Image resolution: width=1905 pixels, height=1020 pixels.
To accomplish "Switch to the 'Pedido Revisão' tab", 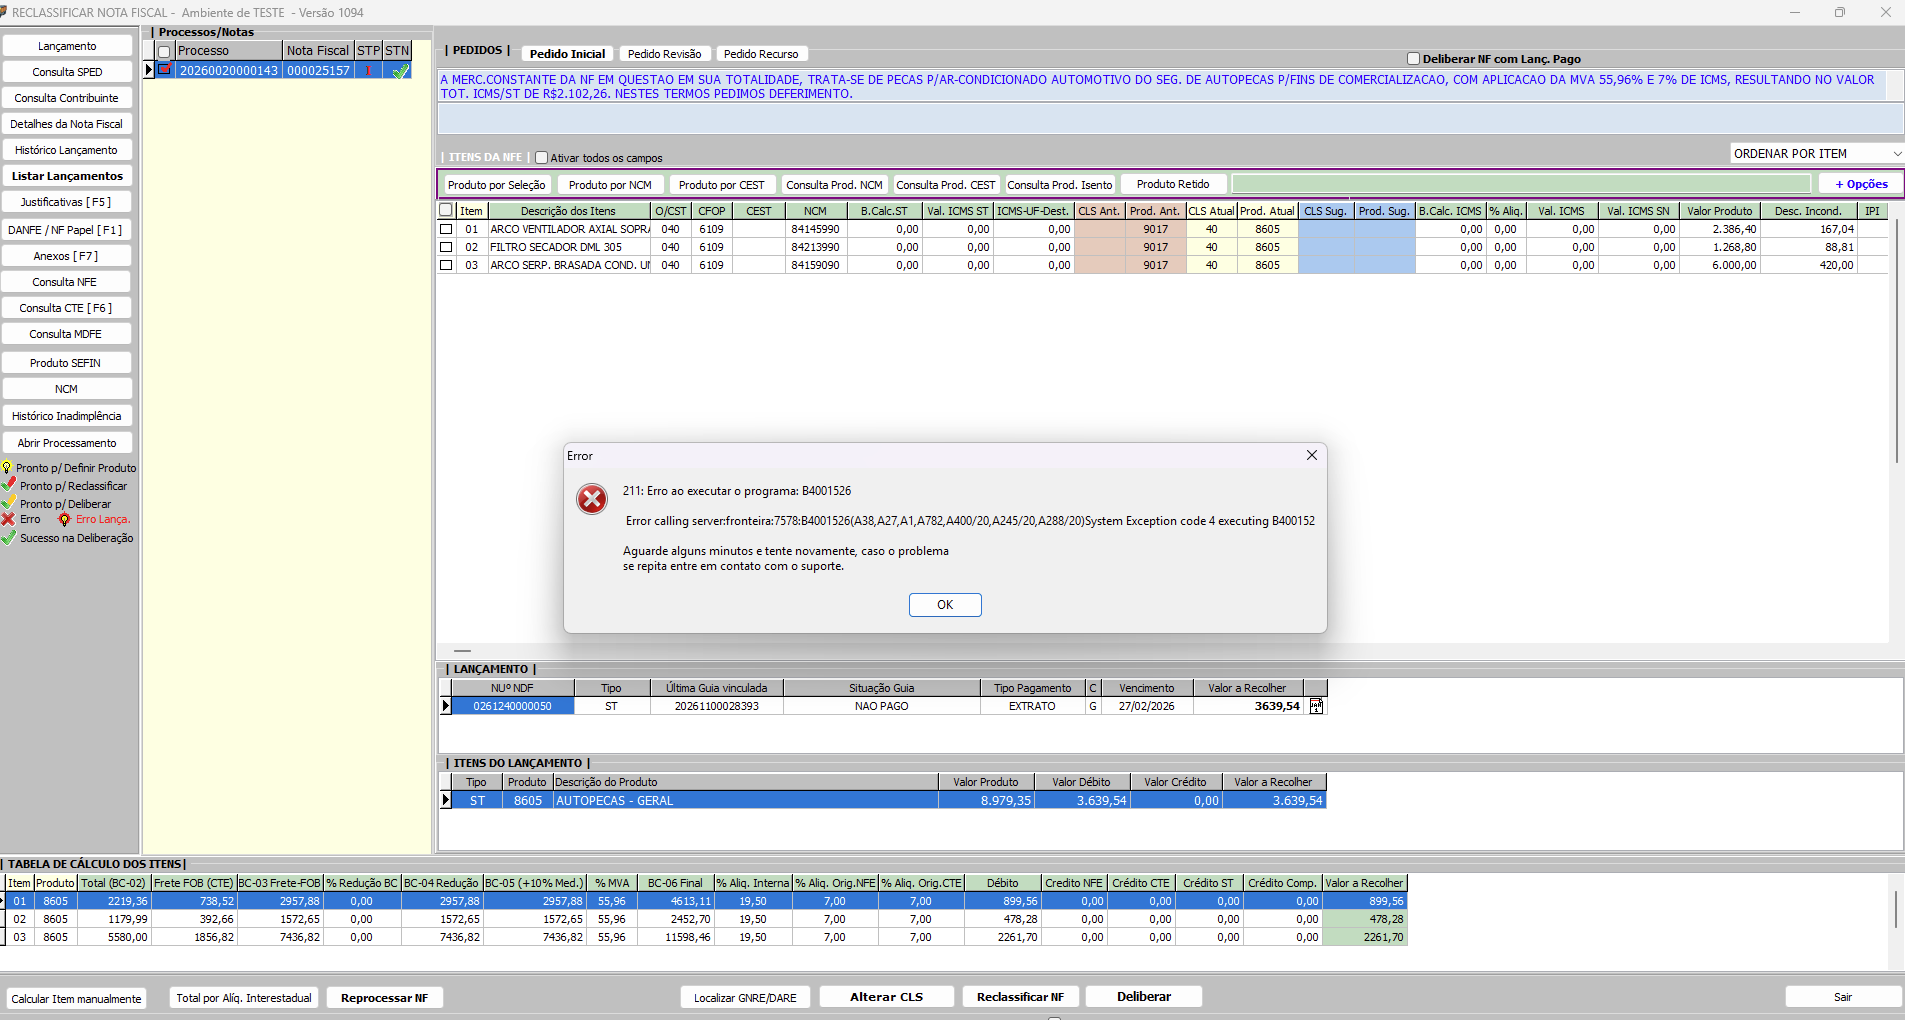I will tap(664, 54).
